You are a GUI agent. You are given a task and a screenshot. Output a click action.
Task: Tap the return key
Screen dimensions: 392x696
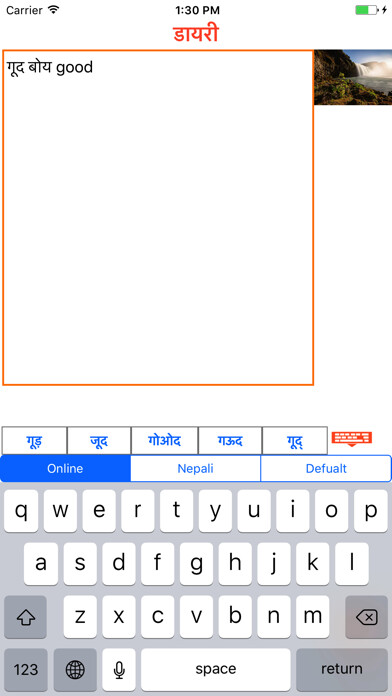pyautogui.click(x=342, y=669)
